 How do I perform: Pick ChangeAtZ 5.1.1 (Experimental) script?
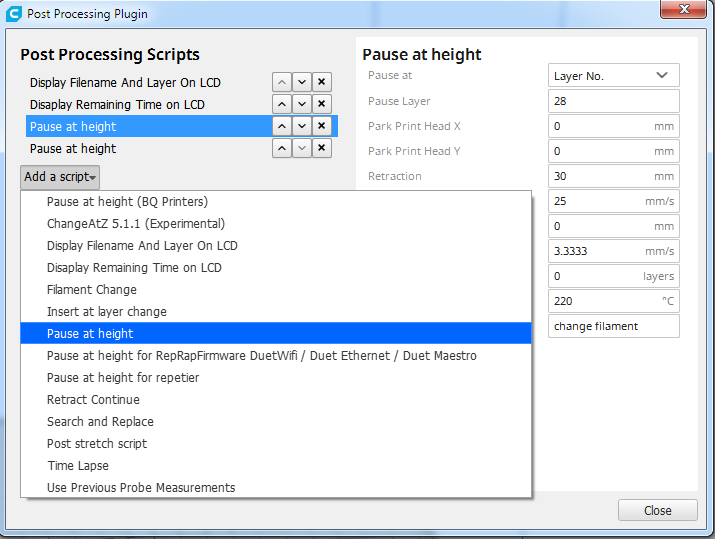136,224
